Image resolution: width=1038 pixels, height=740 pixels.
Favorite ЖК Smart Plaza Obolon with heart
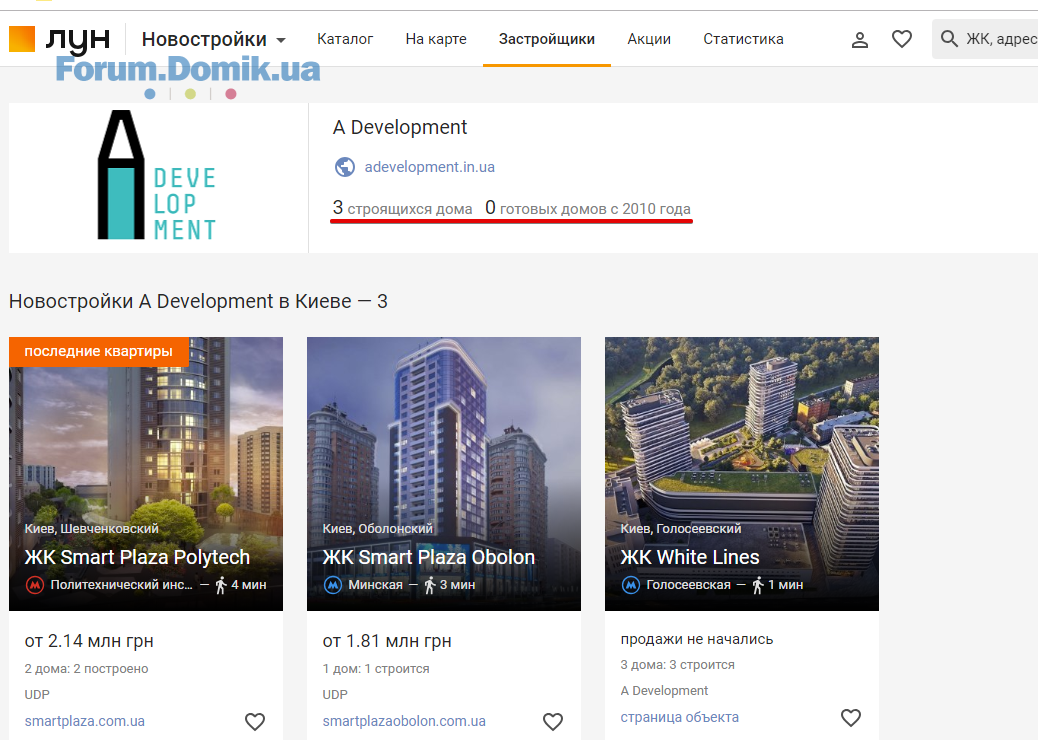coord(553,721)
